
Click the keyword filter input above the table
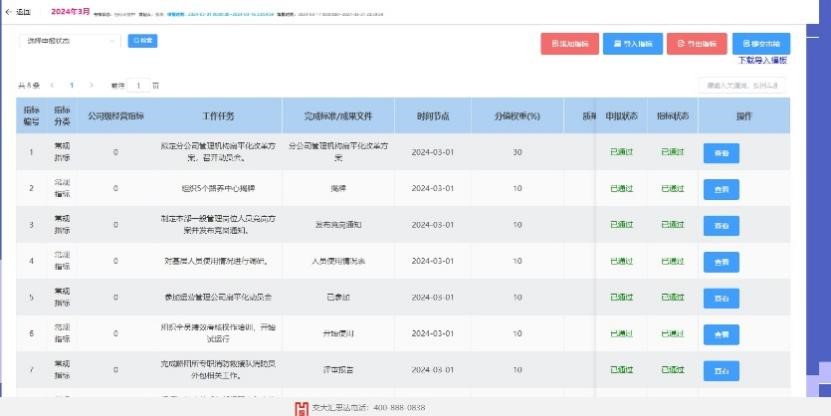click(x=742, y=86)
